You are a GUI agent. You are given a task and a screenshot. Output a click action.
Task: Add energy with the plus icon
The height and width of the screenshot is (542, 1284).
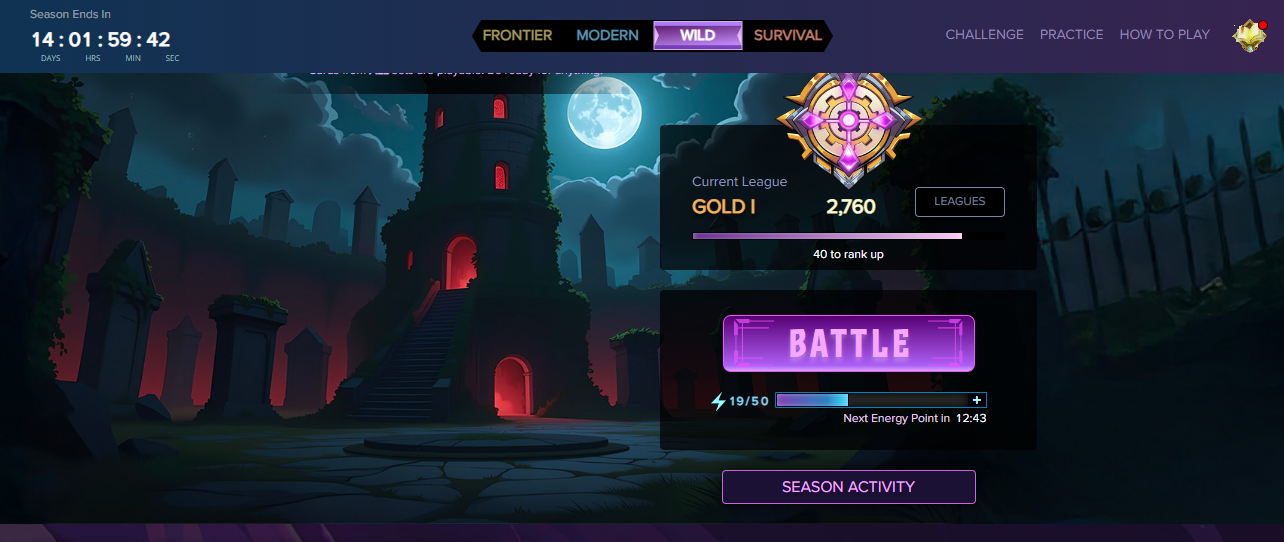(977, 400)
